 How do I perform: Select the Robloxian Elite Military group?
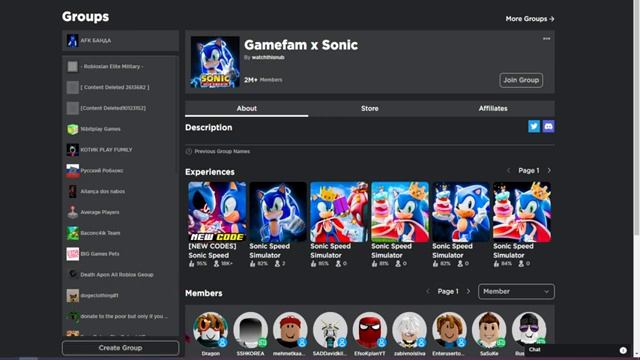(120, 67)
